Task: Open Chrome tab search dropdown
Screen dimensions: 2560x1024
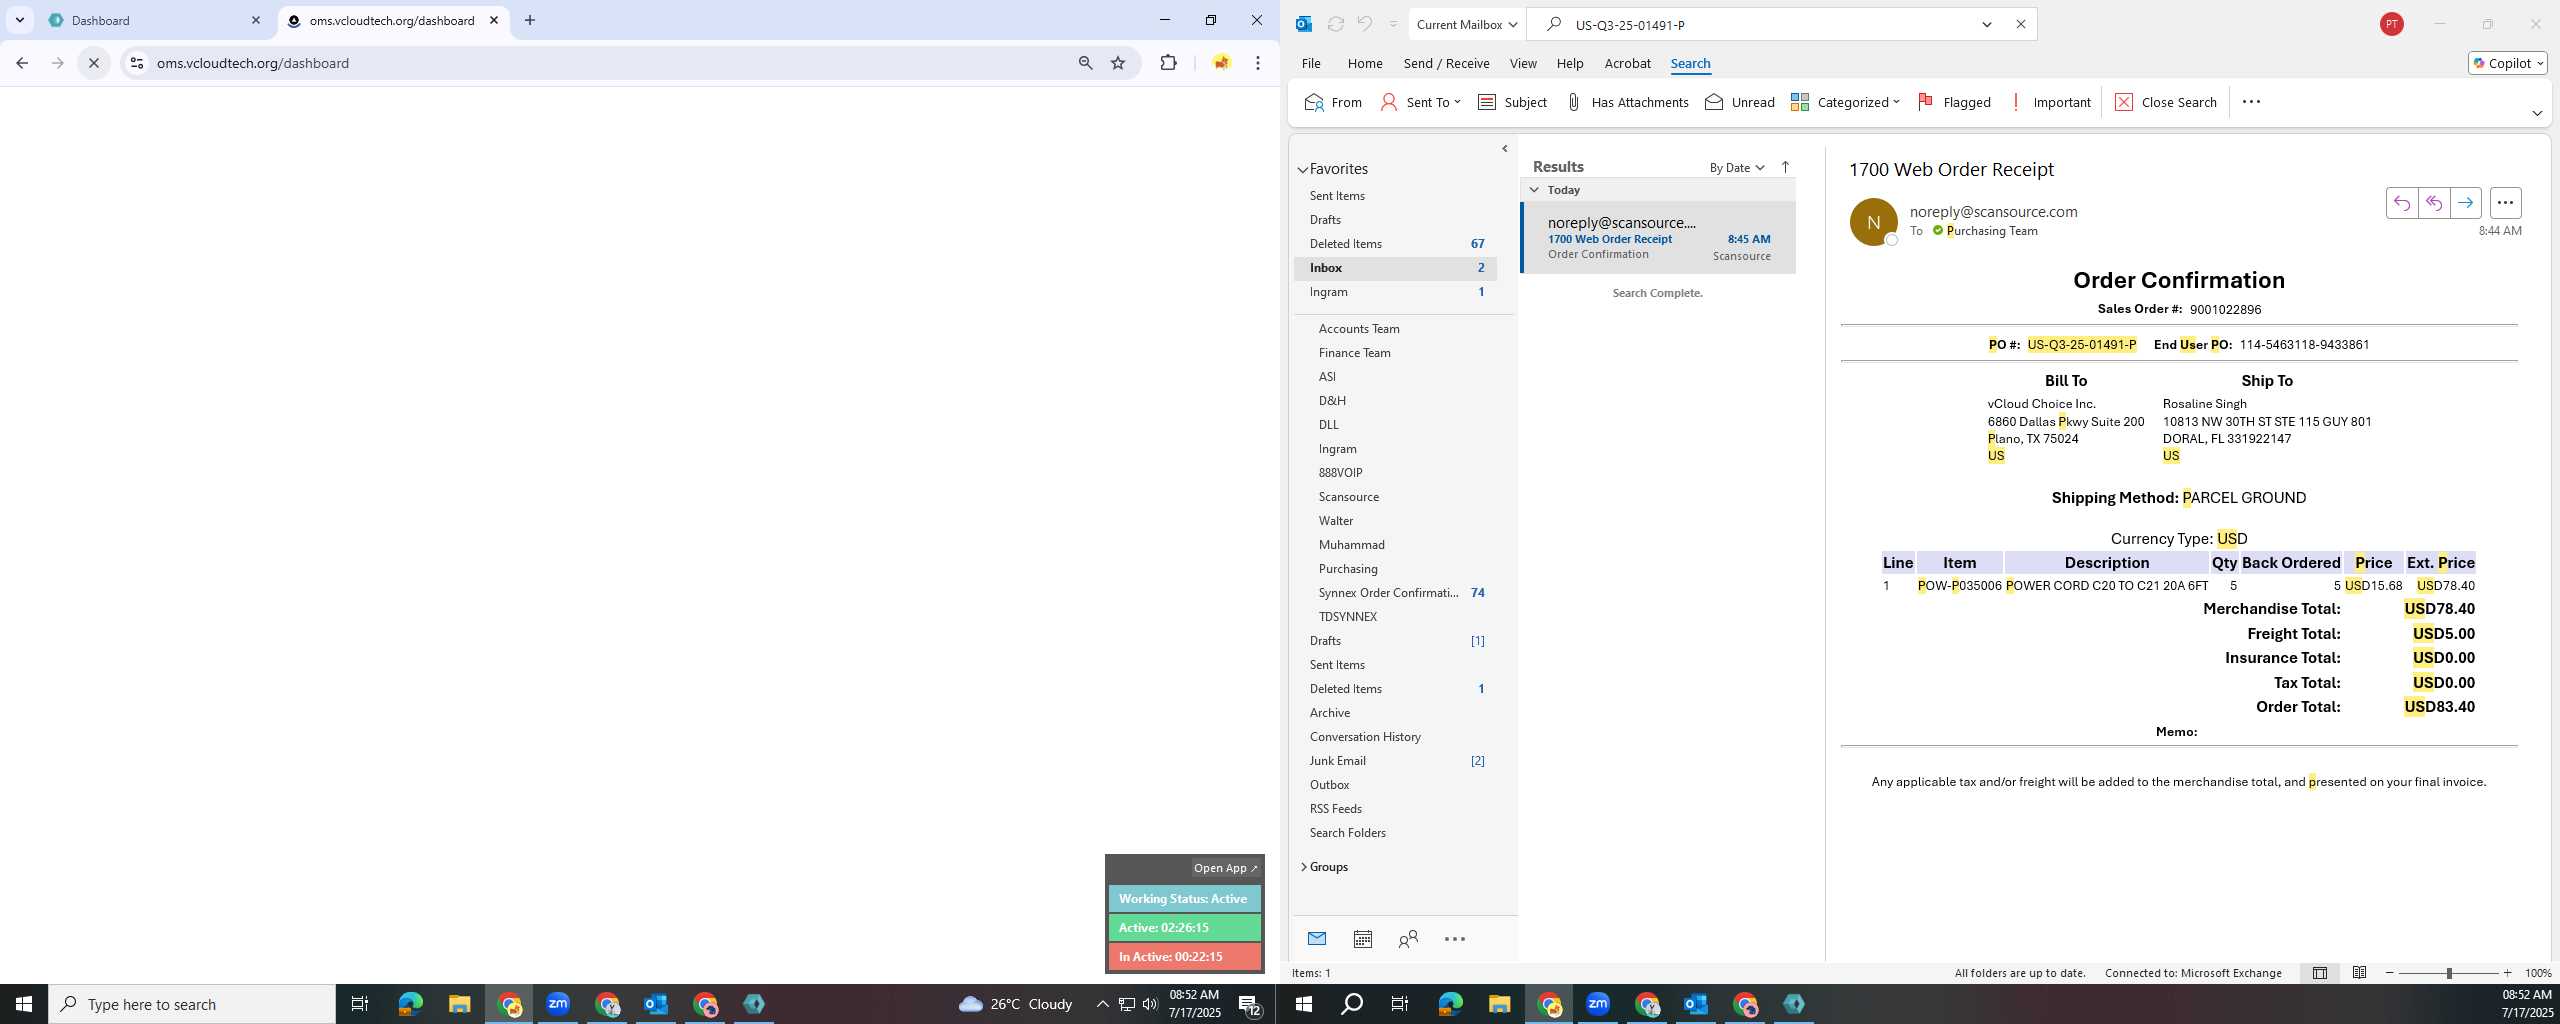Action: pos(19,20)
